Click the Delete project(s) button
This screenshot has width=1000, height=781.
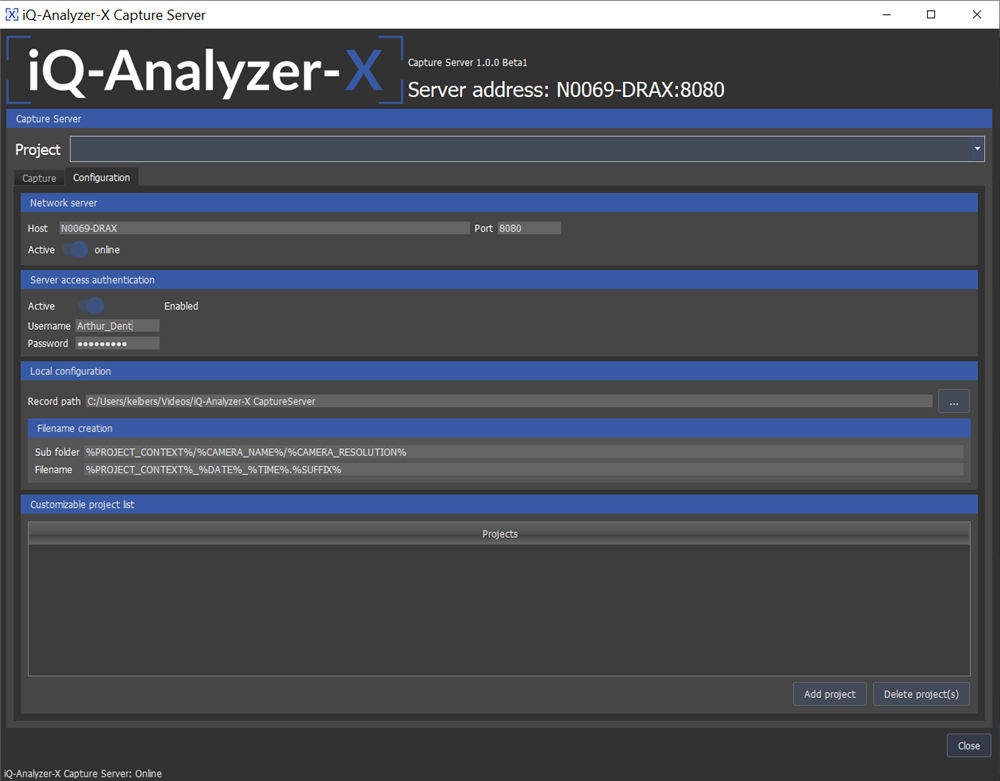pos(921,694)
